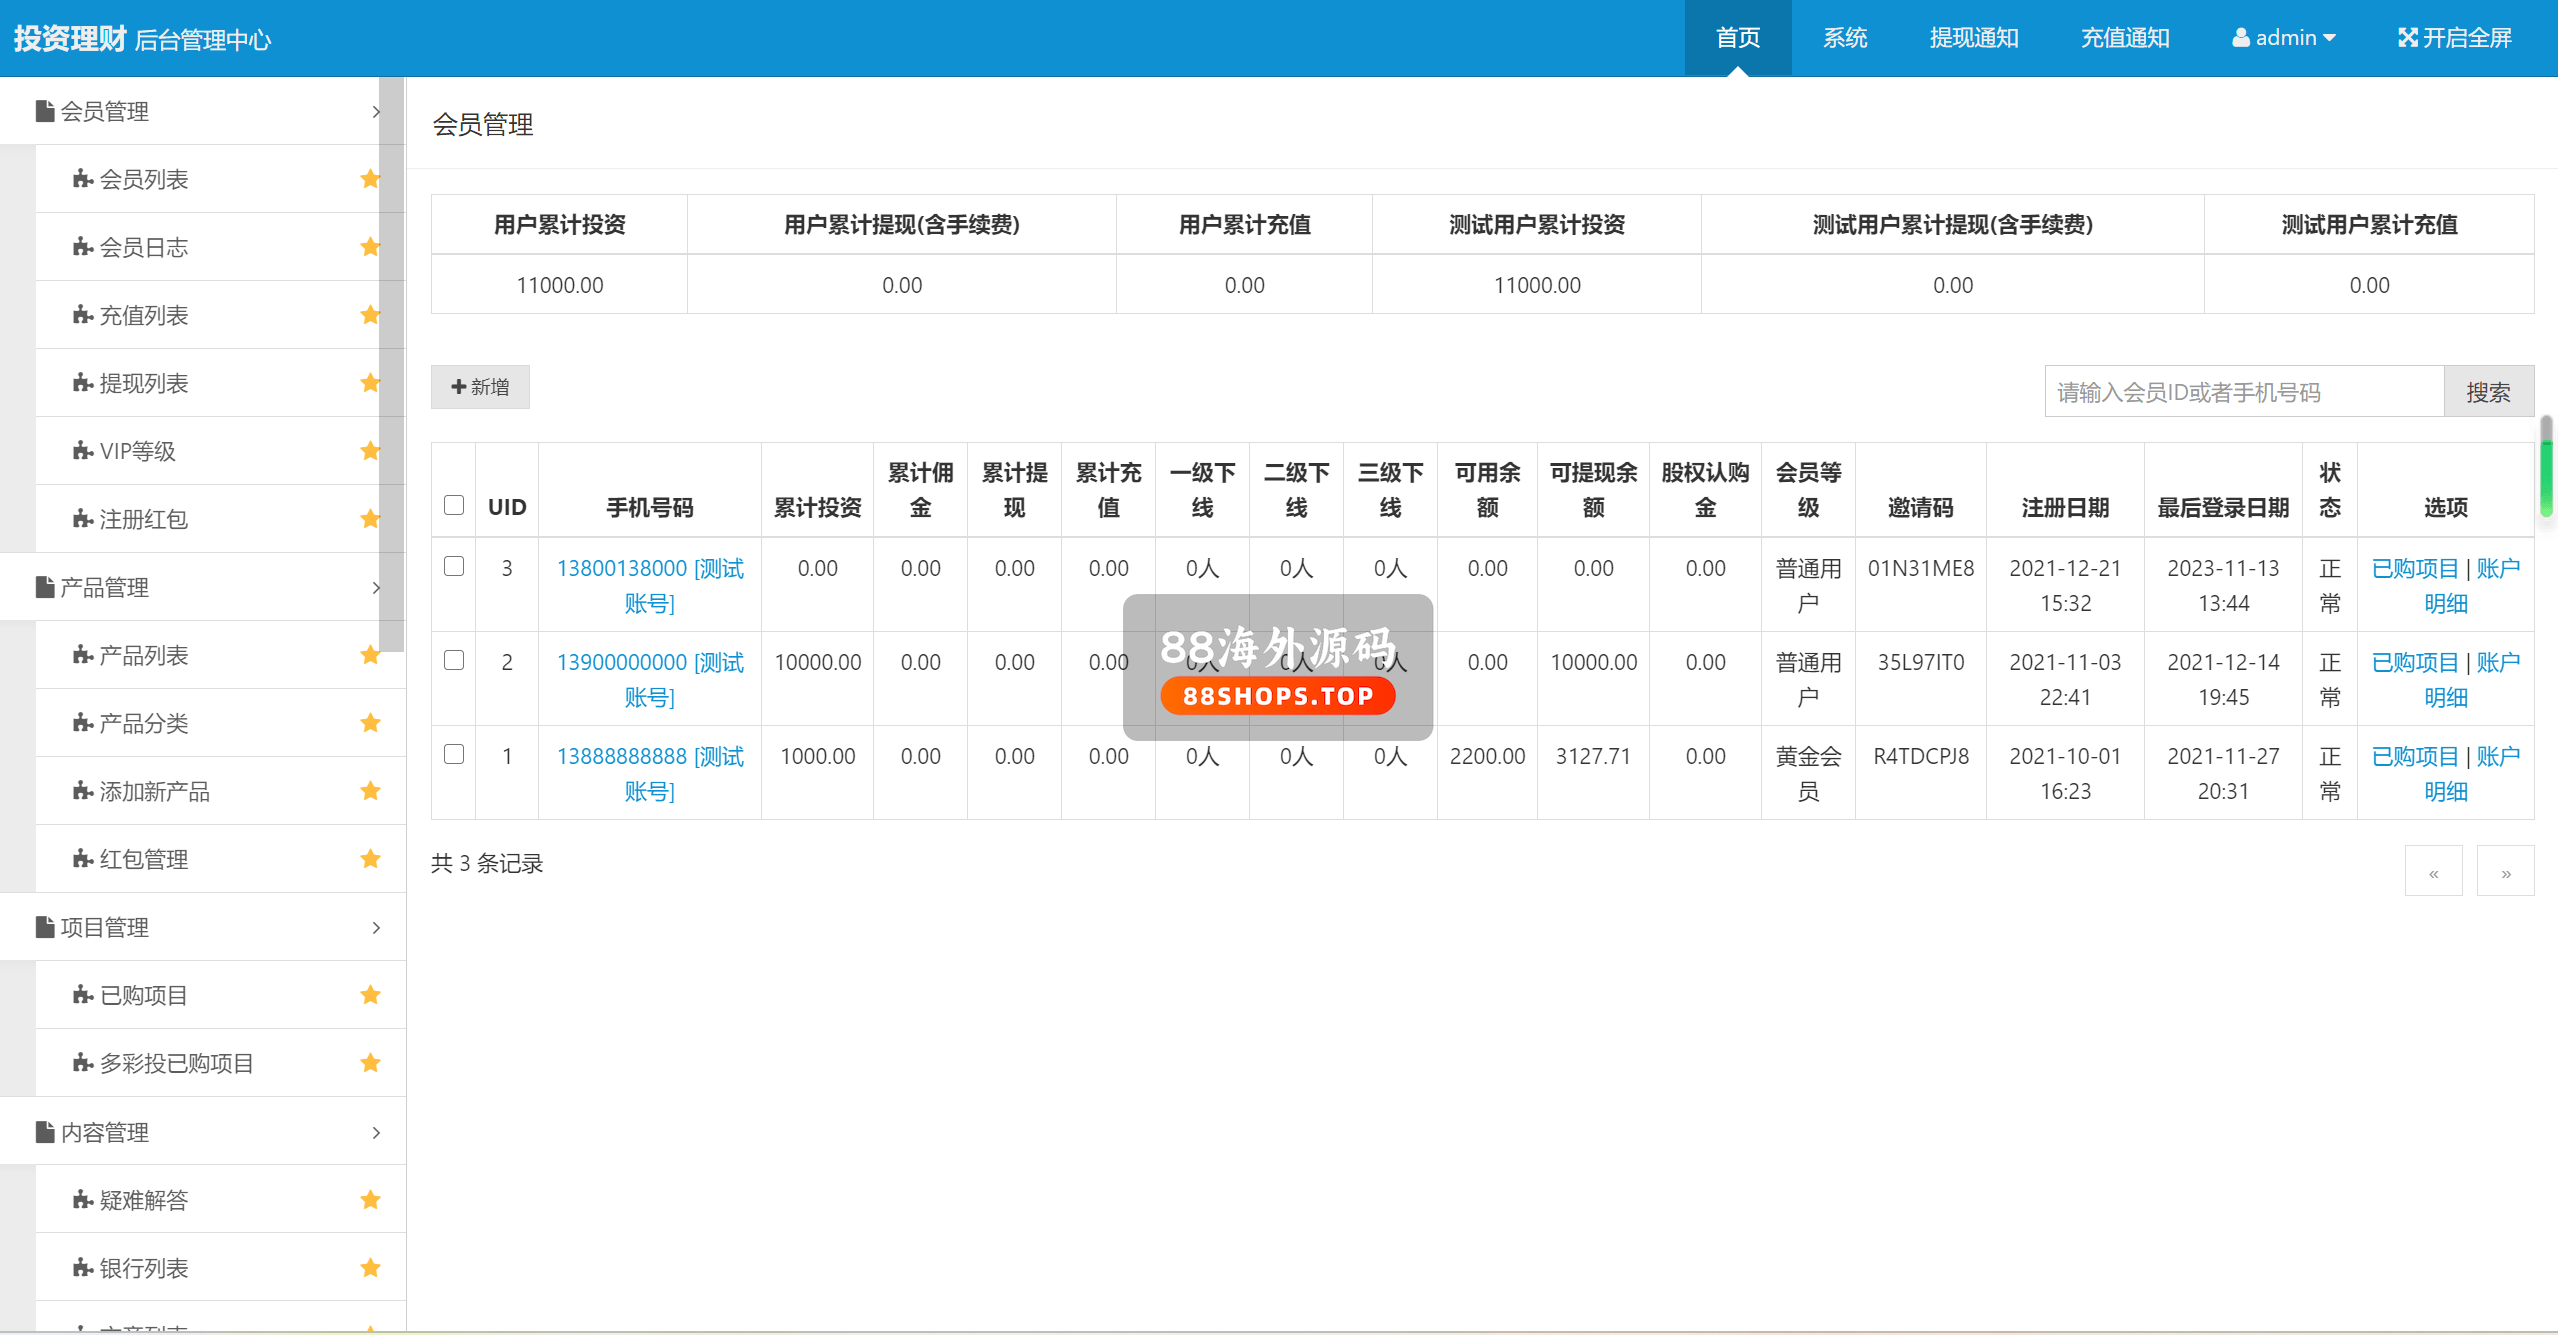
Task: Check the select-all checkbox in table header
Action: (454, 505)
